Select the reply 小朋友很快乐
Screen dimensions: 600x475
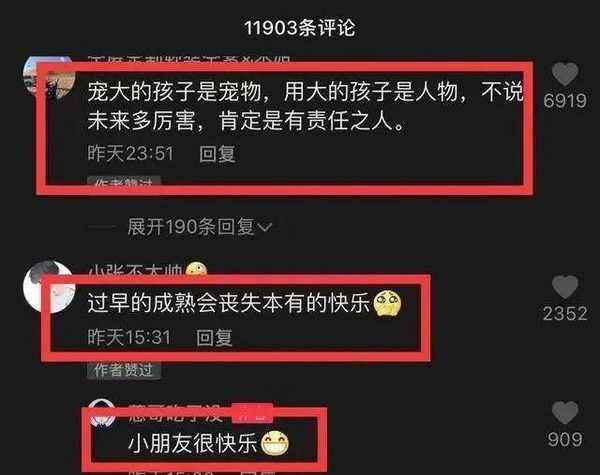pyautogui.click(x=193, y=443)
